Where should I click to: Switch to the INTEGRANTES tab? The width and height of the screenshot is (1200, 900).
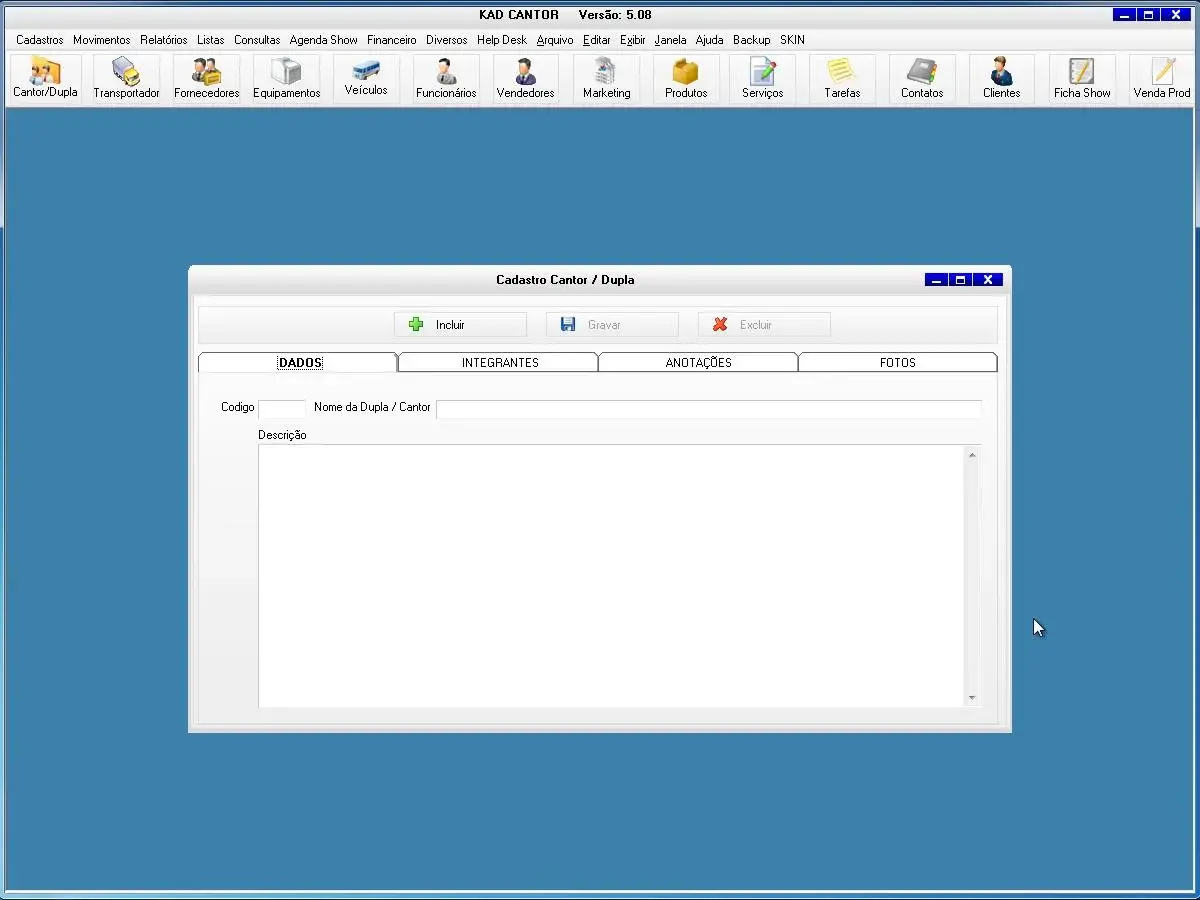[499, 363]
